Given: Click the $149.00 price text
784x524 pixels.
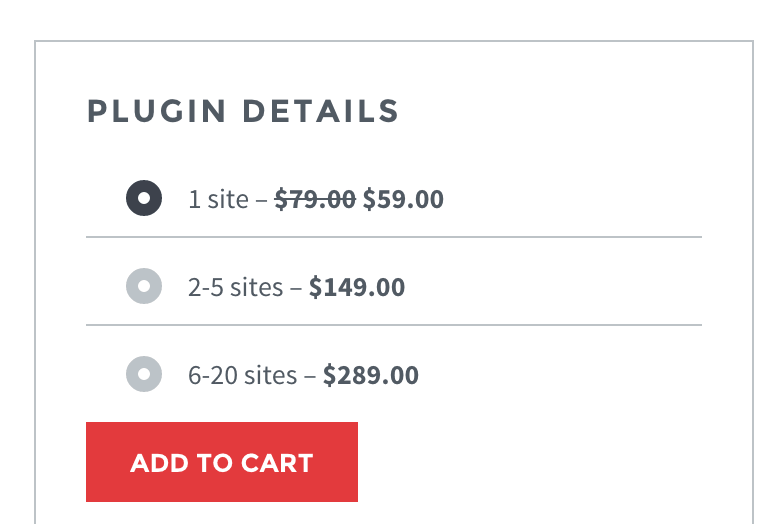Looking at the screenshot, I should tap(357, 288).
